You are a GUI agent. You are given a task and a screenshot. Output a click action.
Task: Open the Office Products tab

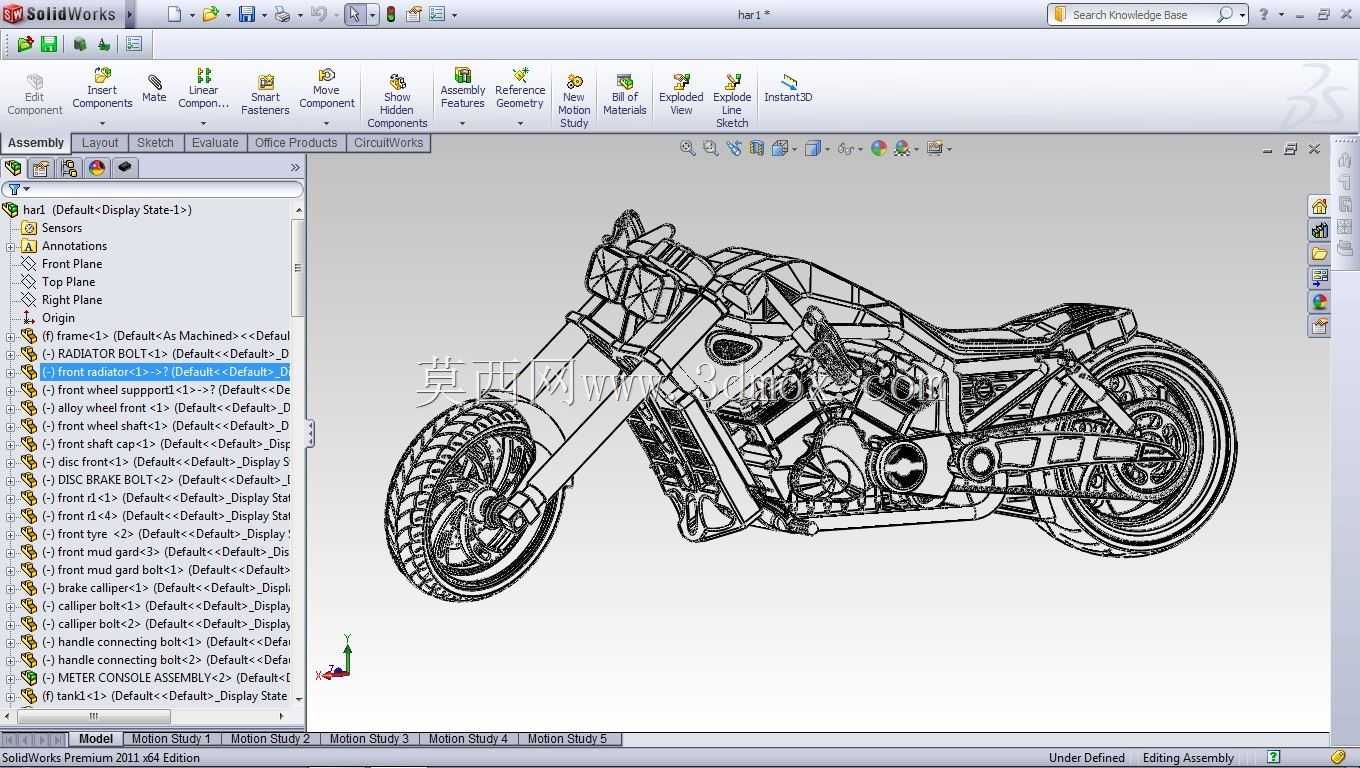(296, 143)
